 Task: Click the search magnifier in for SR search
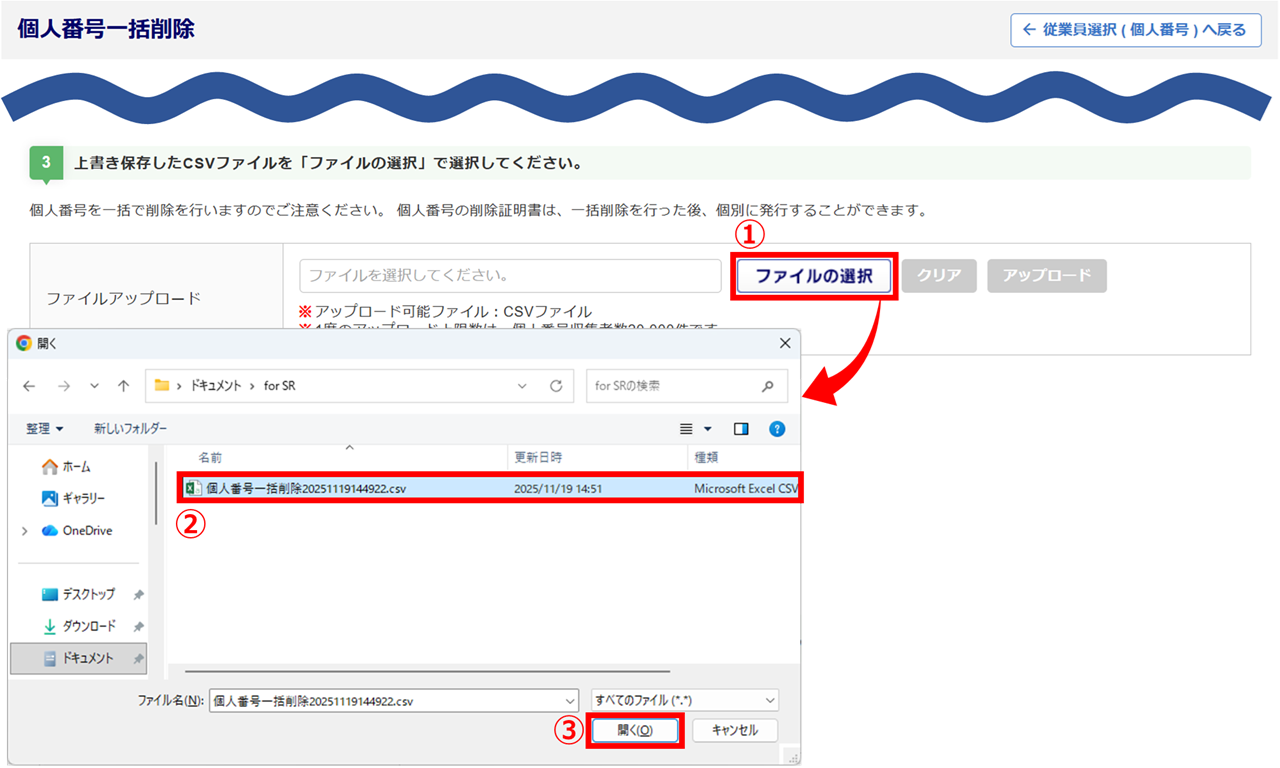[767, 386]
